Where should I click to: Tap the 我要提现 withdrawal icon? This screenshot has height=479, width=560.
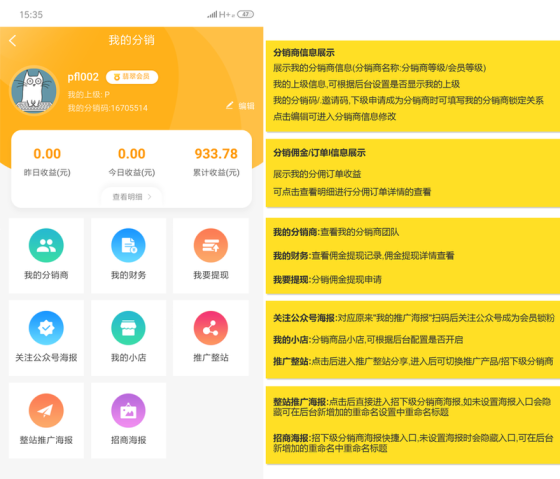211,245
